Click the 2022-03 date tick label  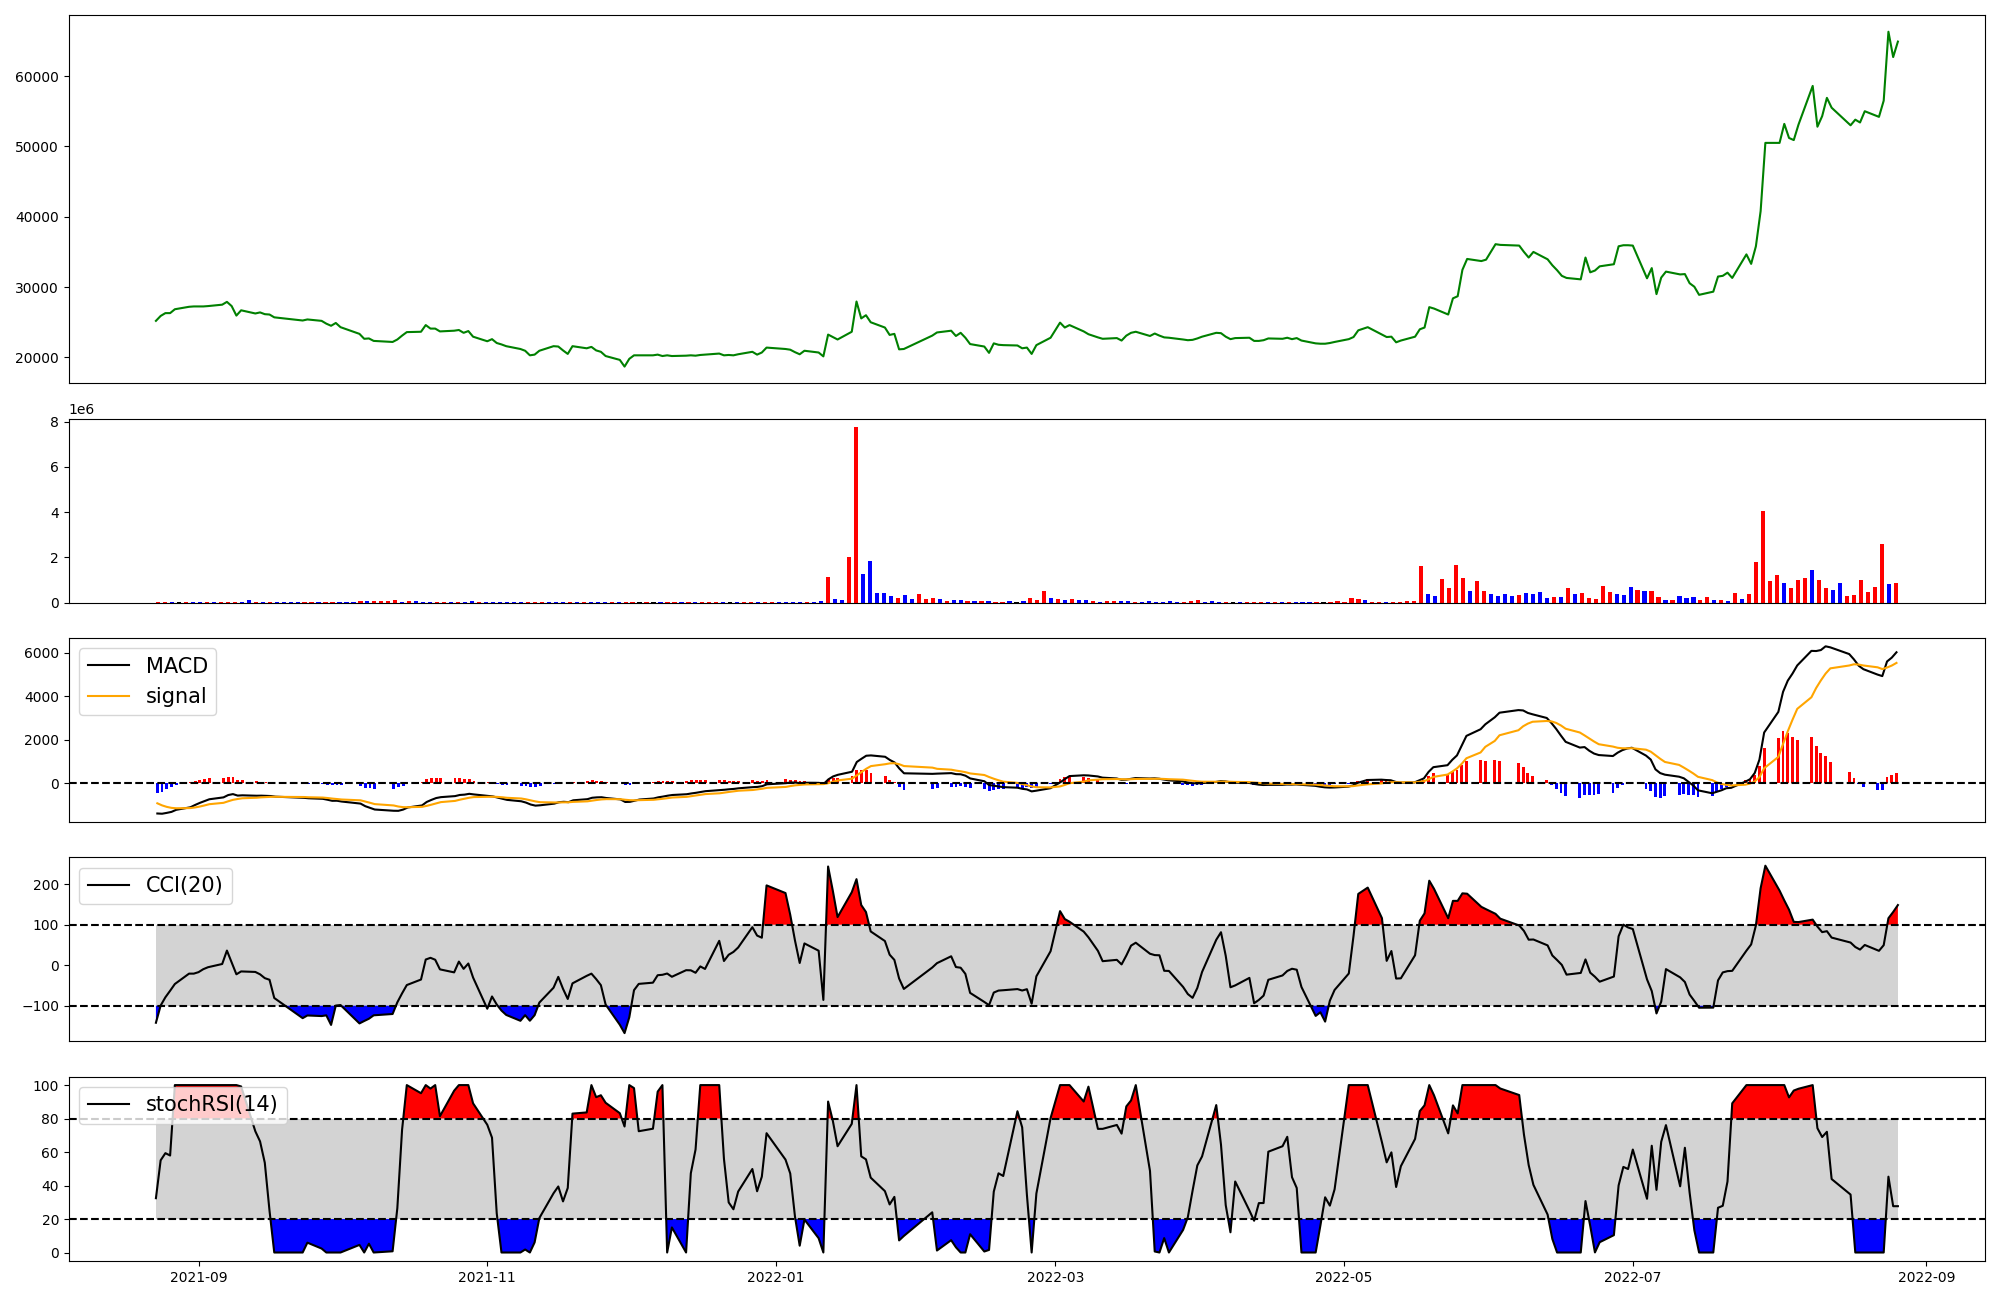(x=1055, y=1277)
